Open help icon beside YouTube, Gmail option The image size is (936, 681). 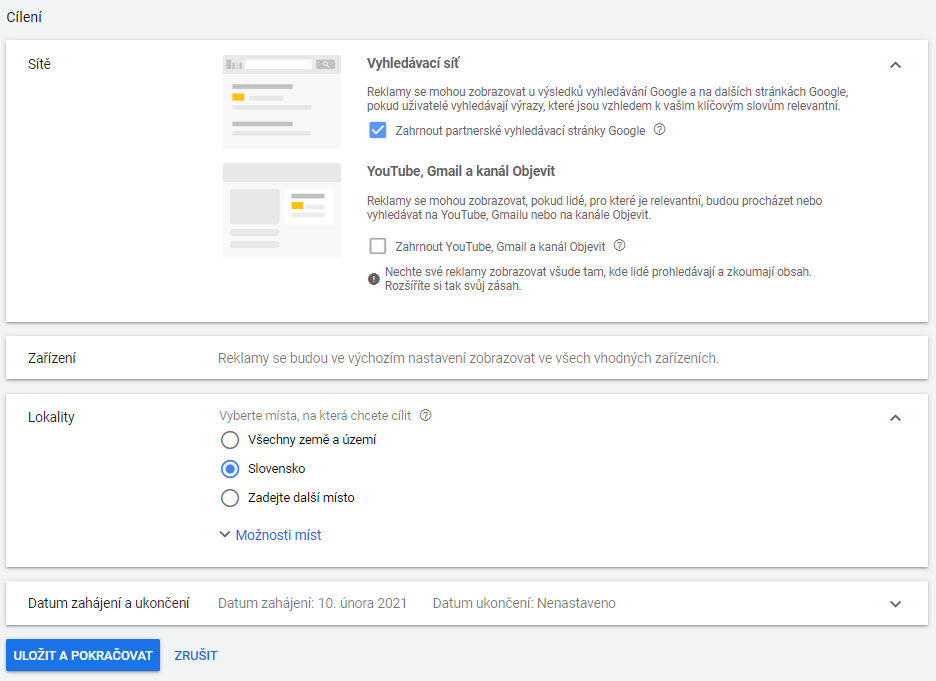(620, 245)
